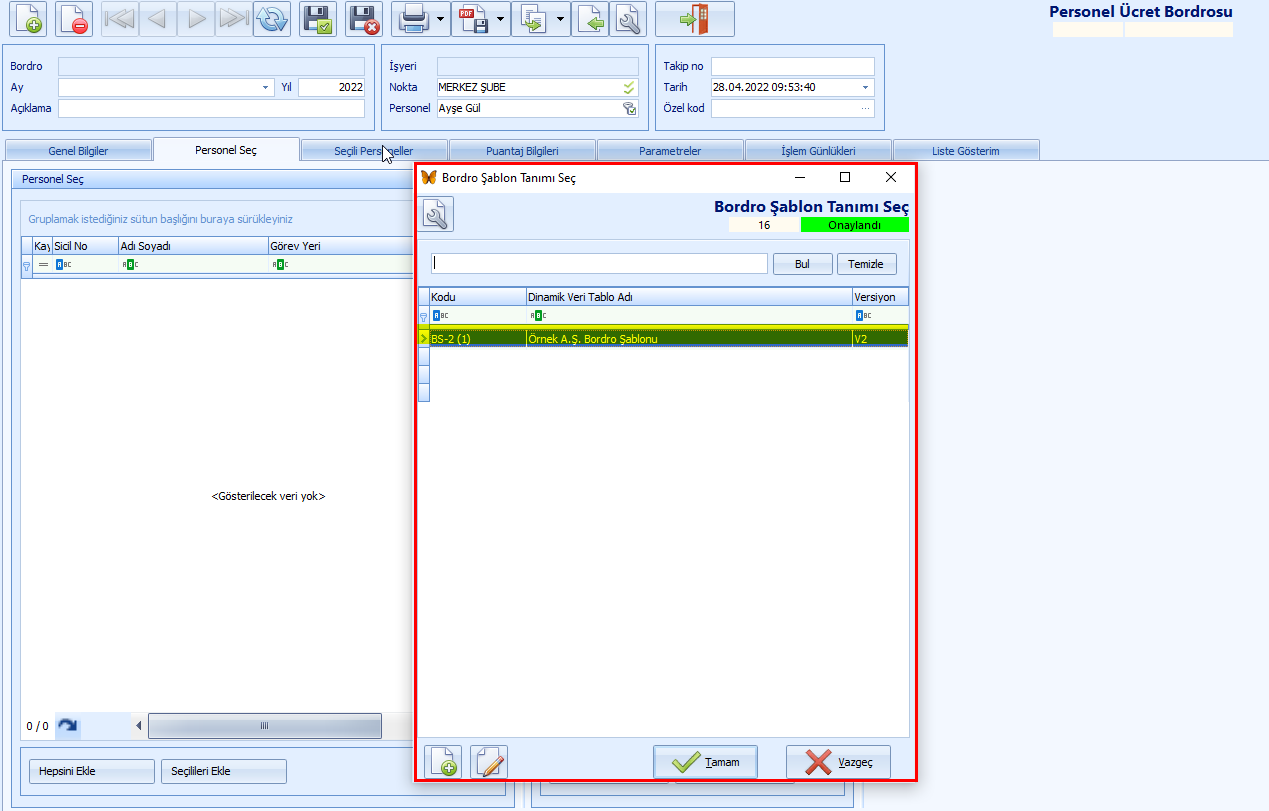Click the delete record icon in main toolbar

(75, 19)
